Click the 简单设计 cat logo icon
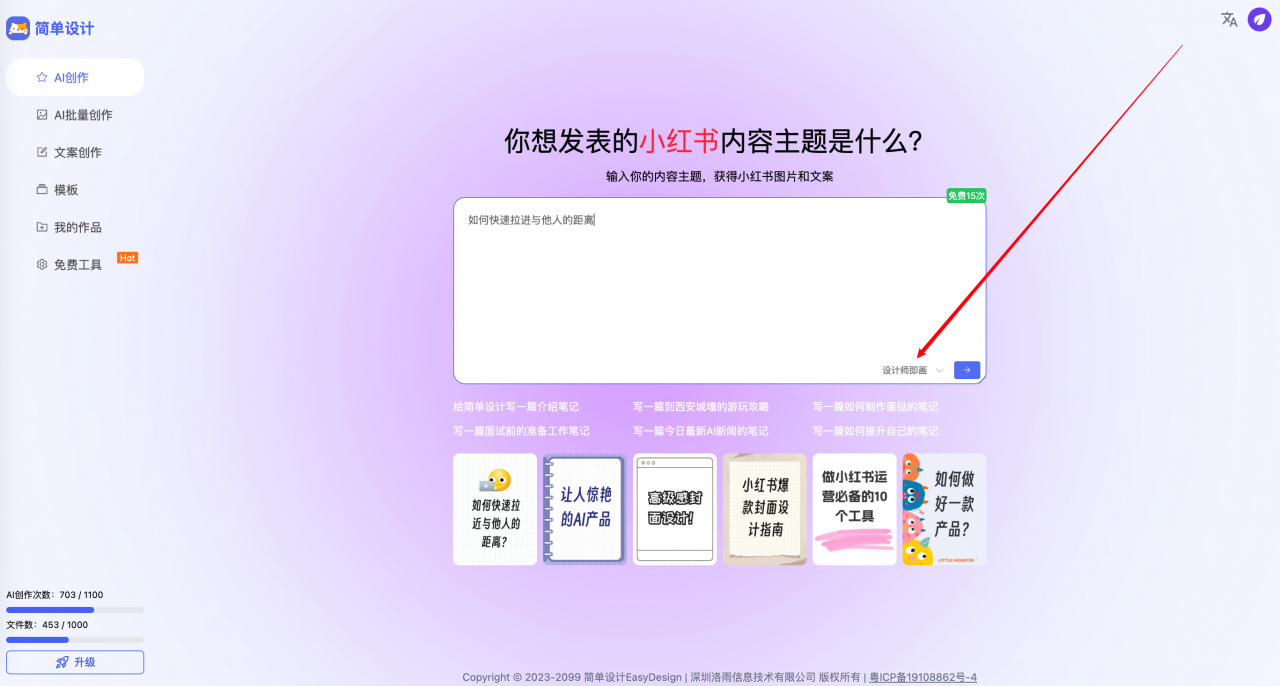Image resolution: width=1280 pixels, height=686 pixels. [x=18, y=28]
